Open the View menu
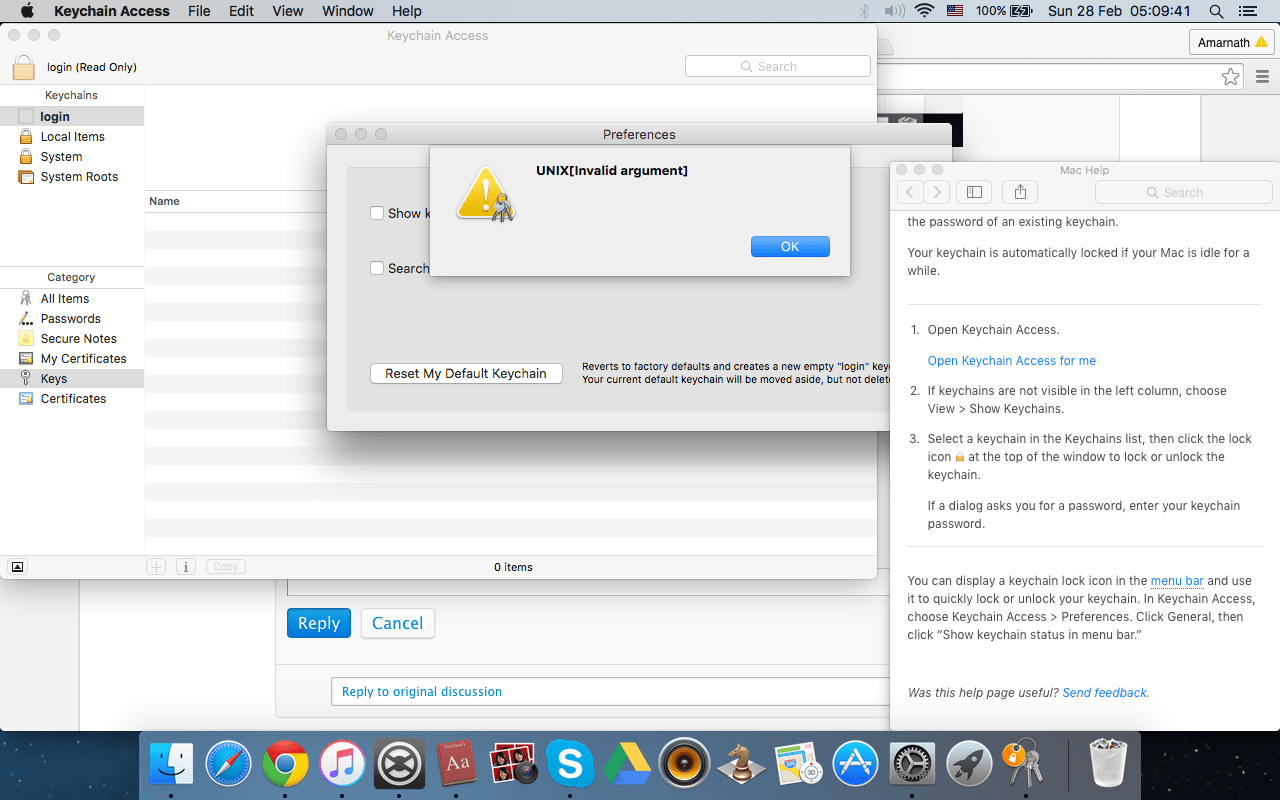The width and height of the screenshot is (1280, 800). tap(287, 11)
